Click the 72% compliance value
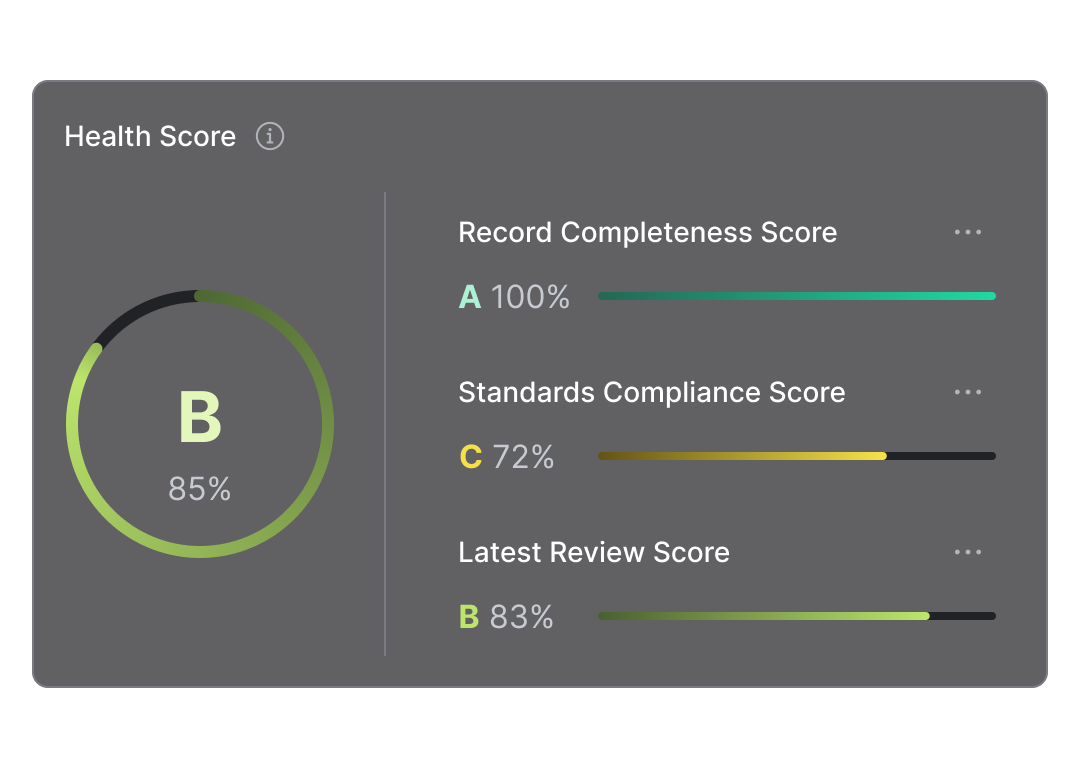 coord(523,457)
